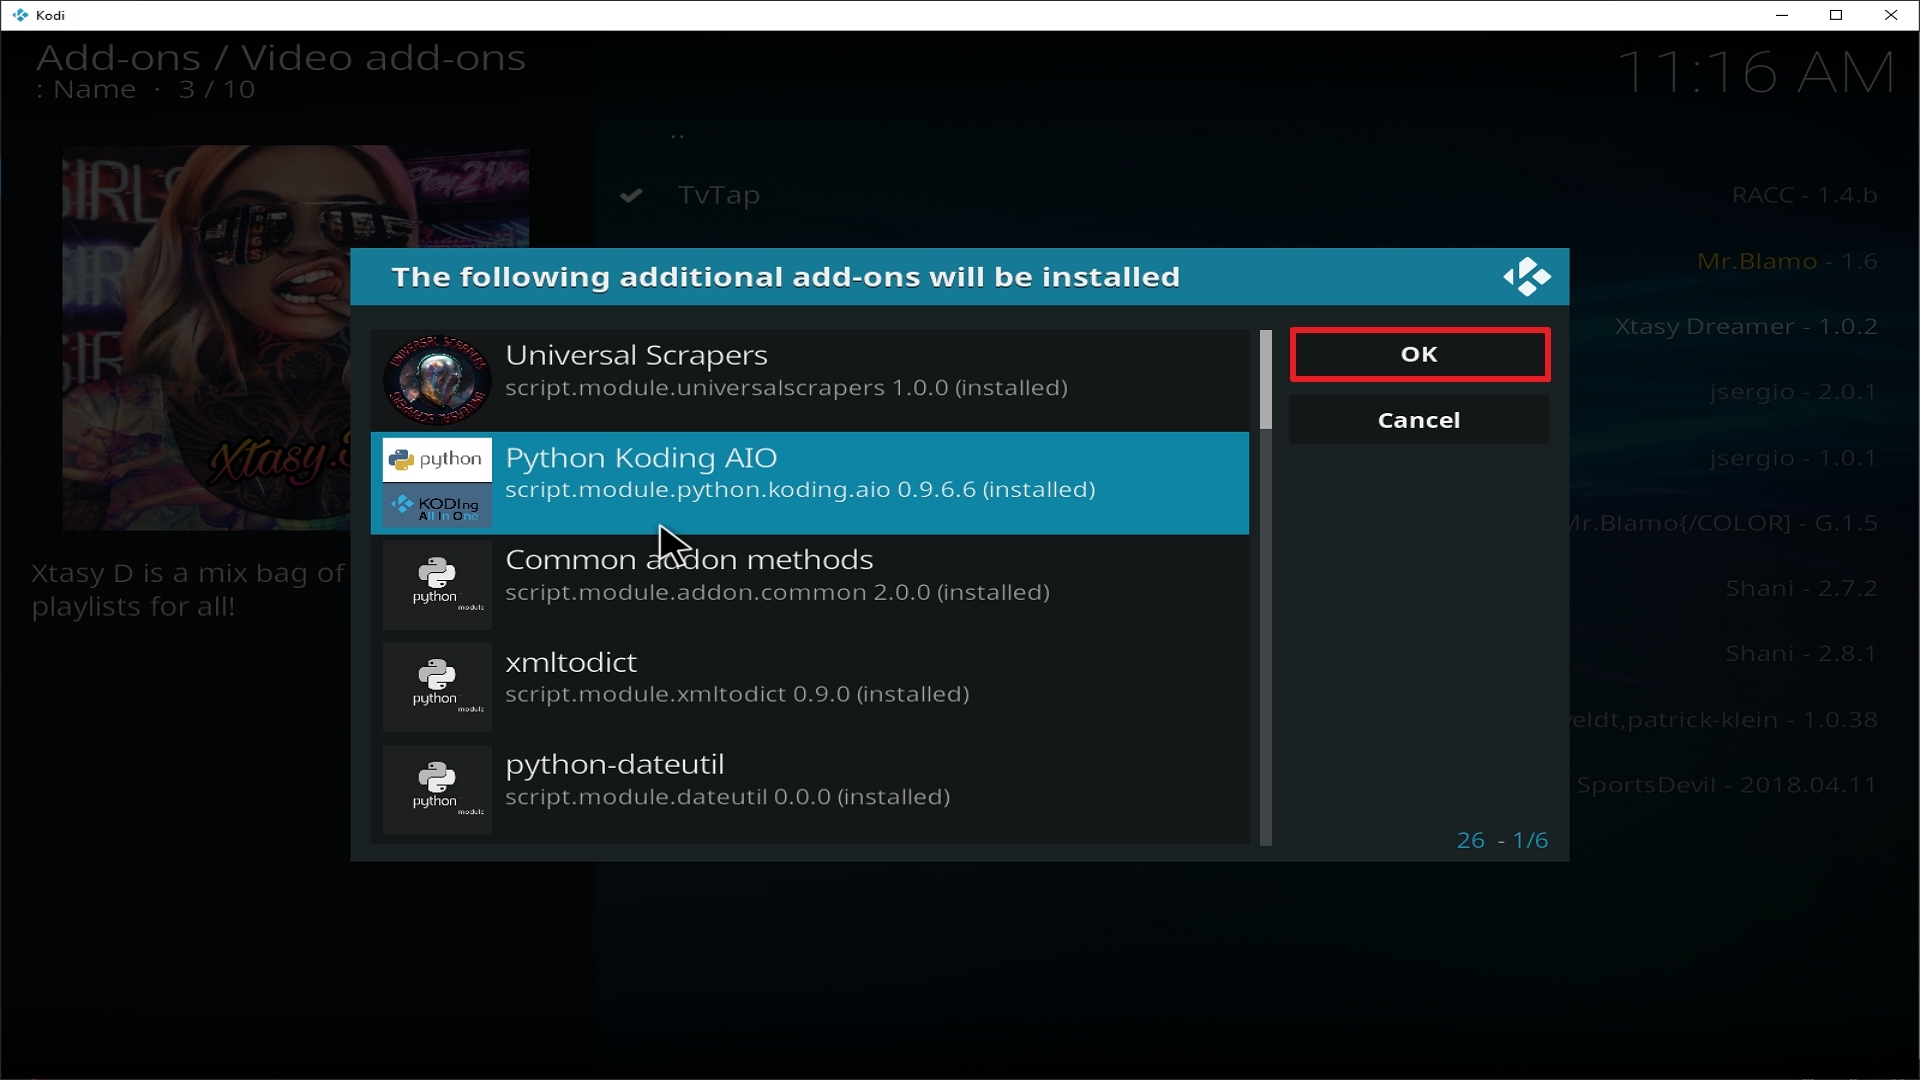1920x1080 pixels.
Task: Minimize the Kodi window
Action: click(1782, 15)
